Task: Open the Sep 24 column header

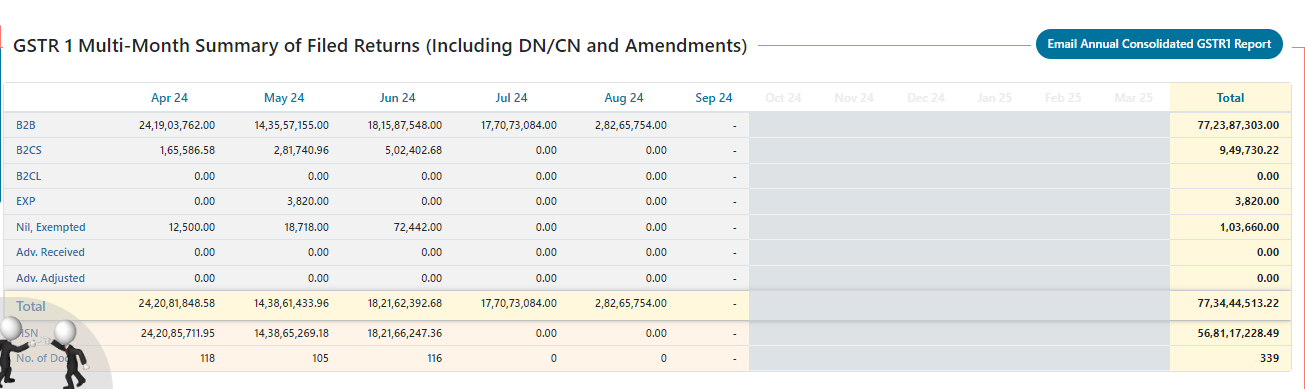Action: [x=714, y=98]
